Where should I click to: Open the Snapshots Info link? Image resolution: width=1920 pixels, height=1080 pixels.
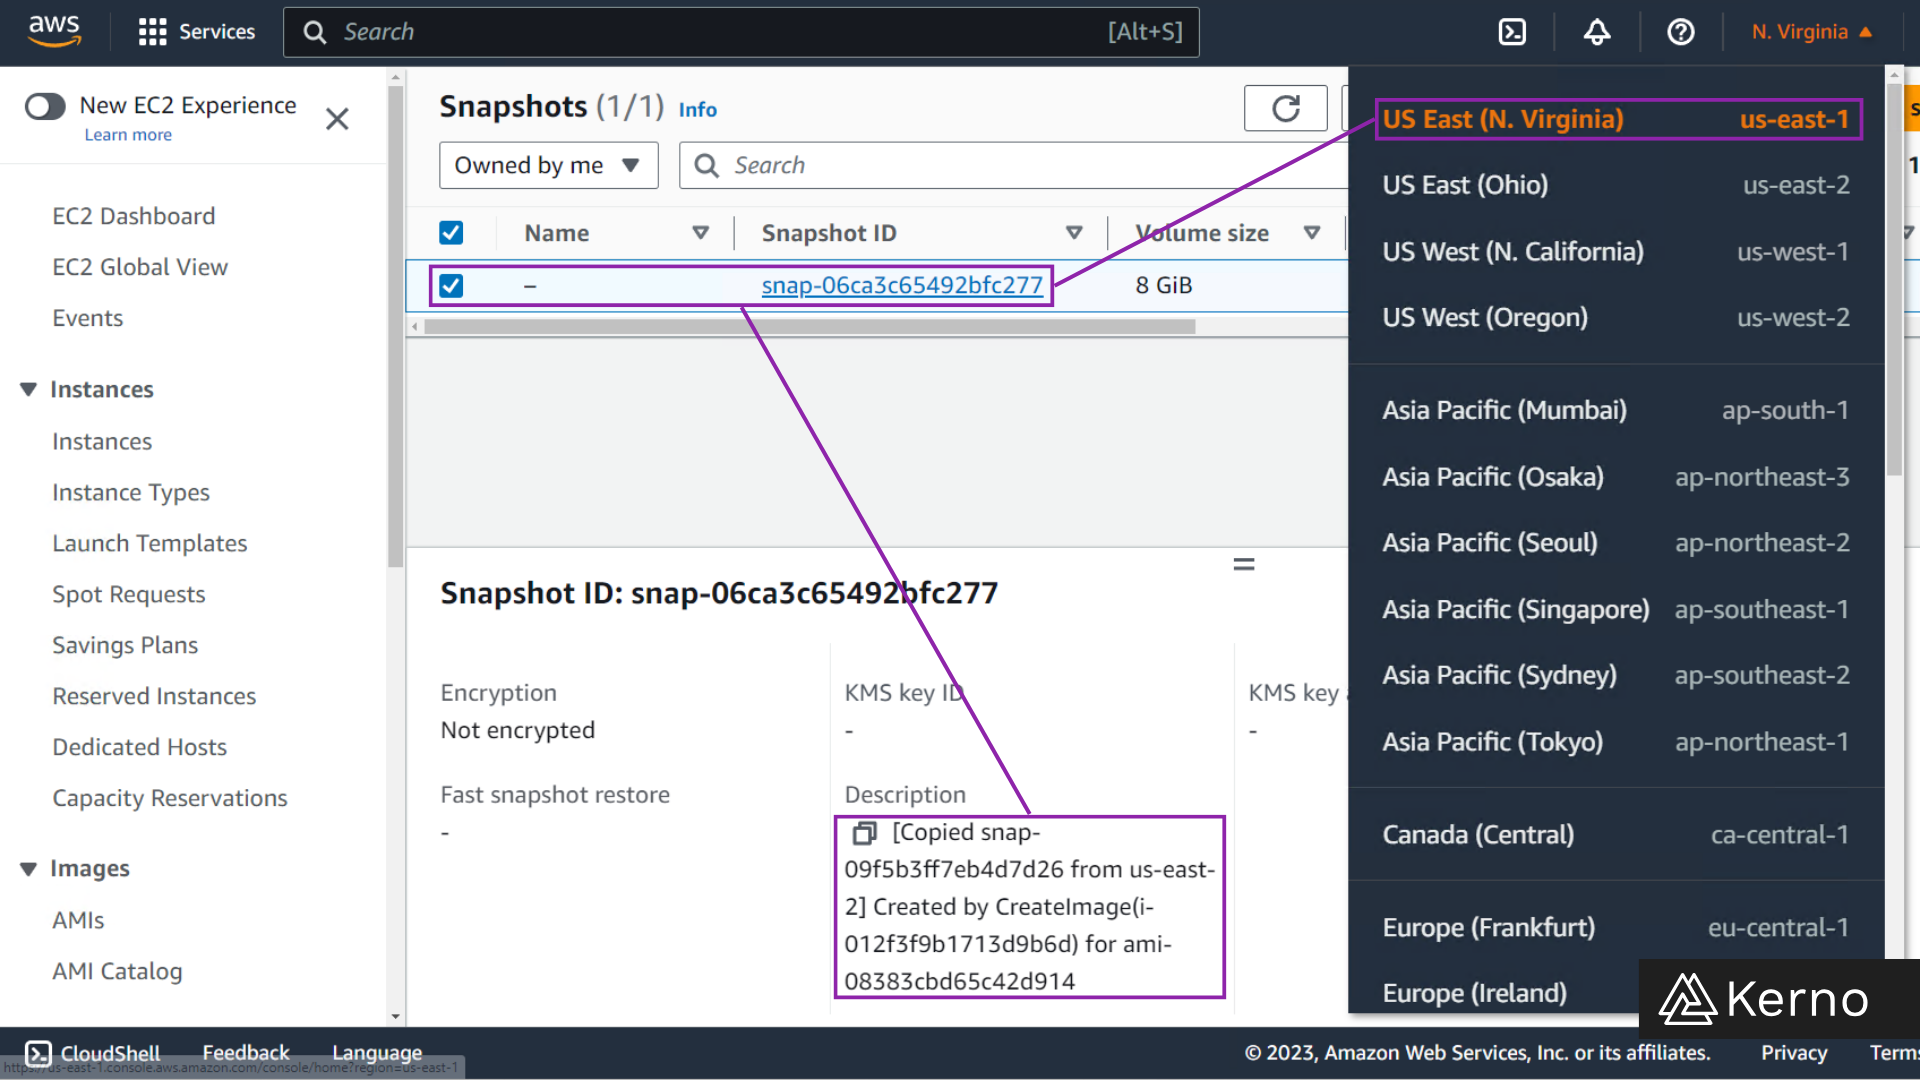tap(698, 110)
